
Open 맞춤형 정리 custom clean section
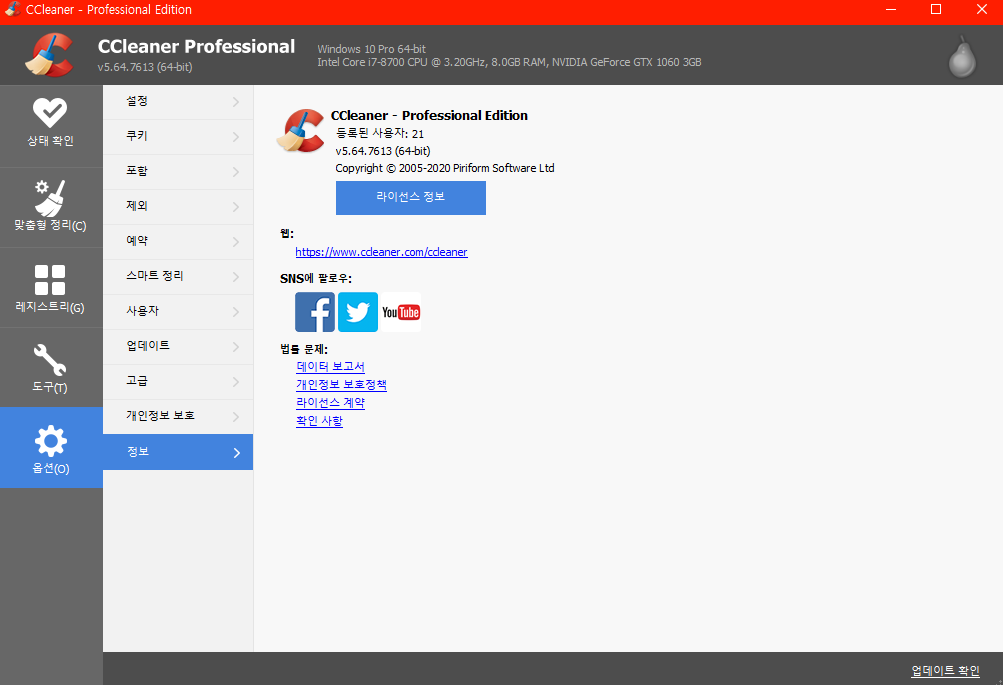click(51, 208)
